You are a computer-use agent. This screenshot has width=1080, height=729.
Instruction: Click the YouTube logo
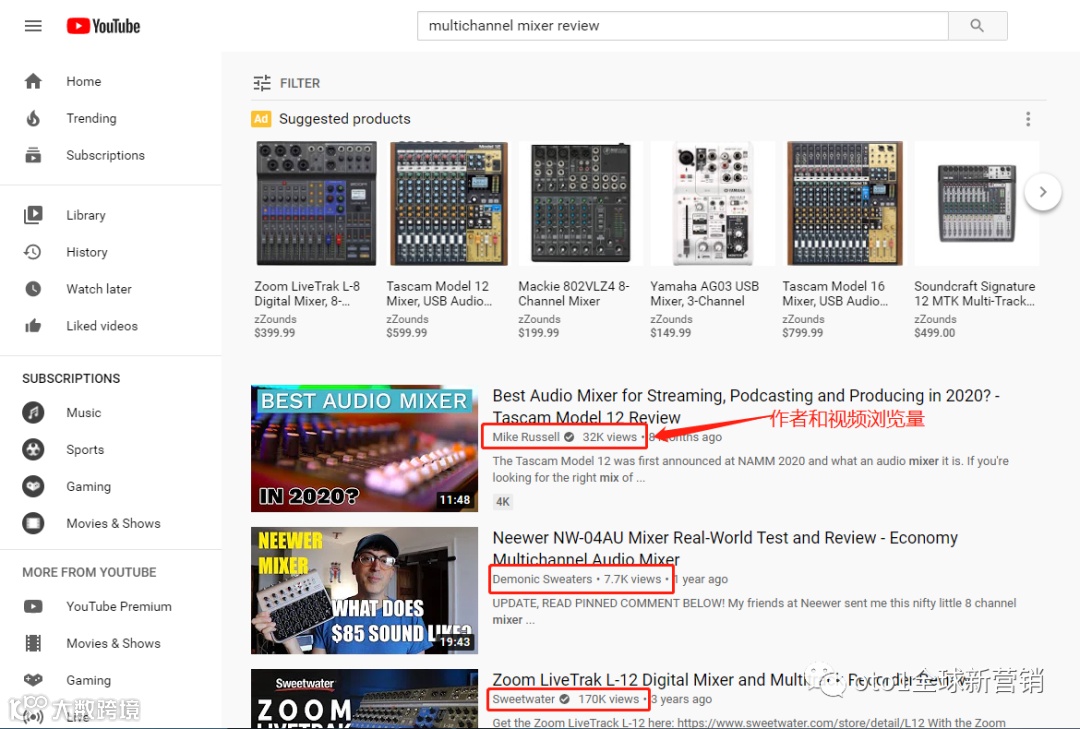tap(103, 26)
